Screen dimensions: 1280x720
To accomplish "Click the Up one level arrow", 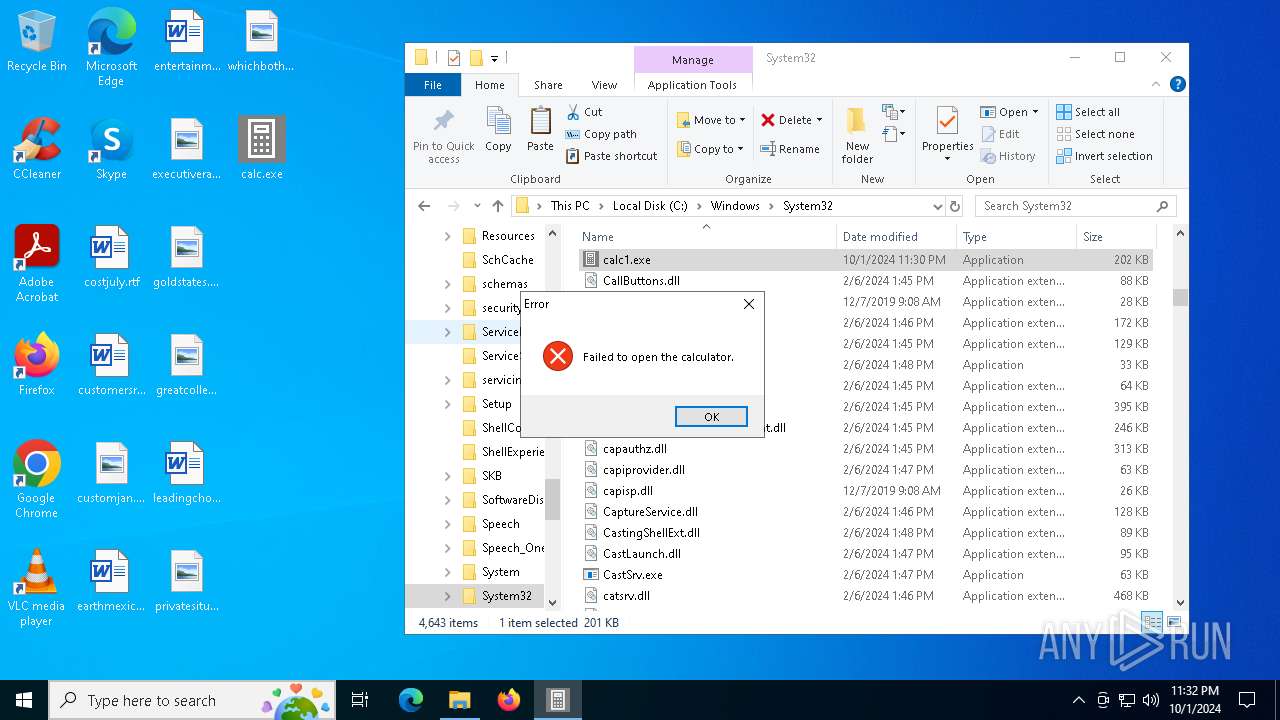I will coord(498,206).
